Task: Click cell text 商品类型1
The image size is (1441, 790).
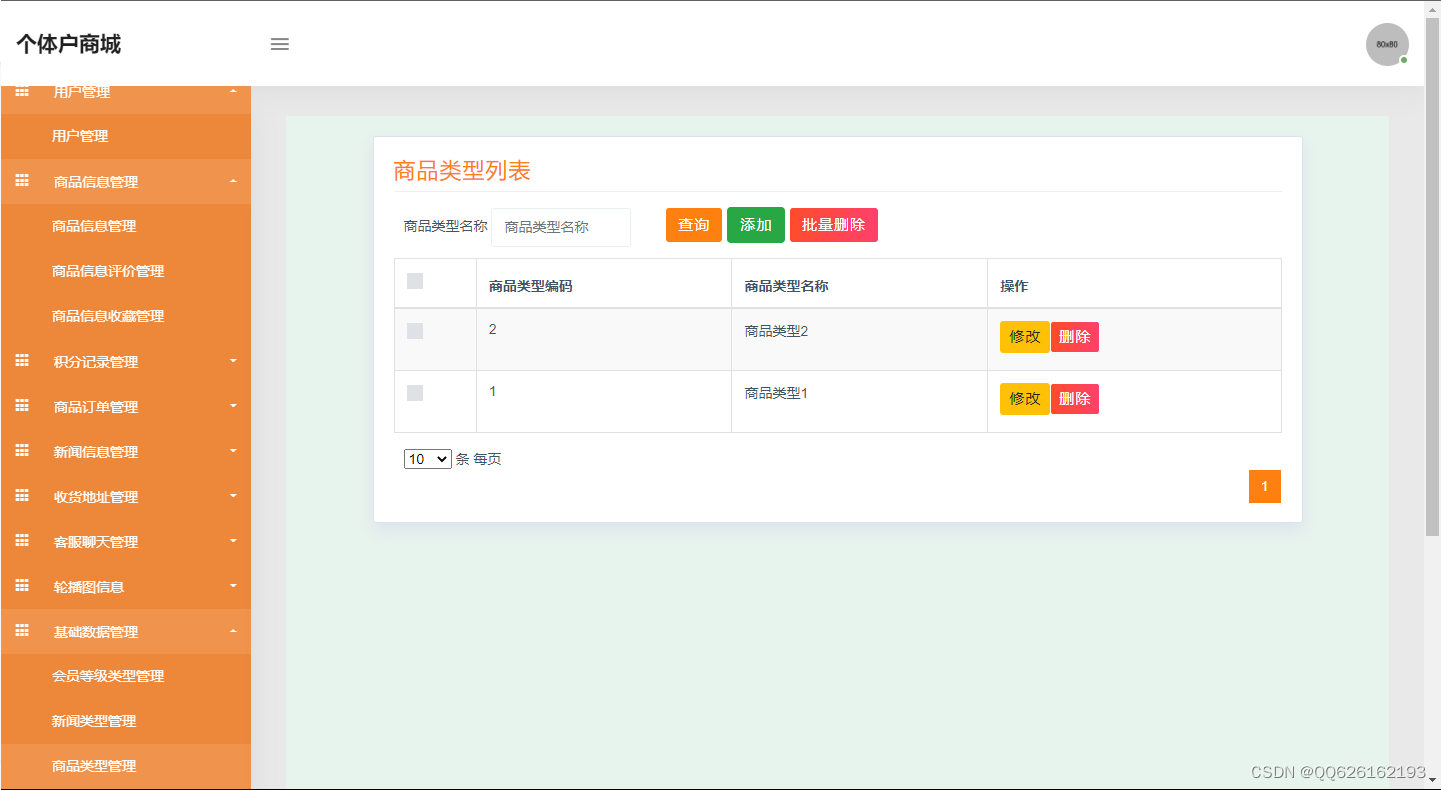Action: pos(776,393)
